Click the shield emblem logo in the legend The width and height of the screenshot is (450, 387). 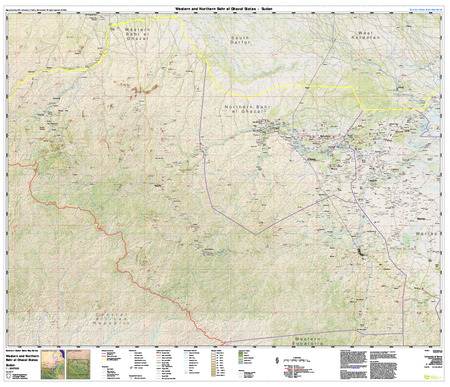8,376
